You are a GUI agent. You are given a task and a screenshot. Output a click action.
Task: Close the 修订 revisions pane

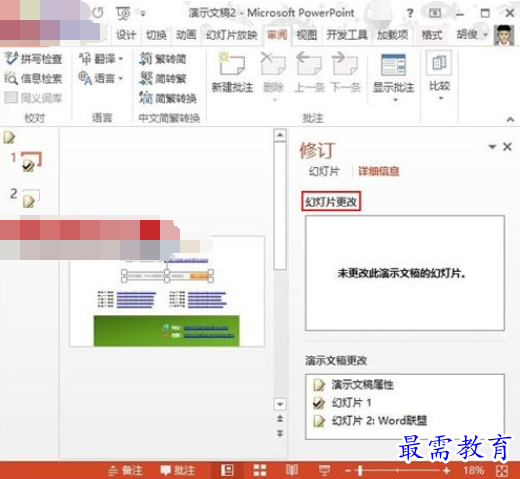[507, 147]
